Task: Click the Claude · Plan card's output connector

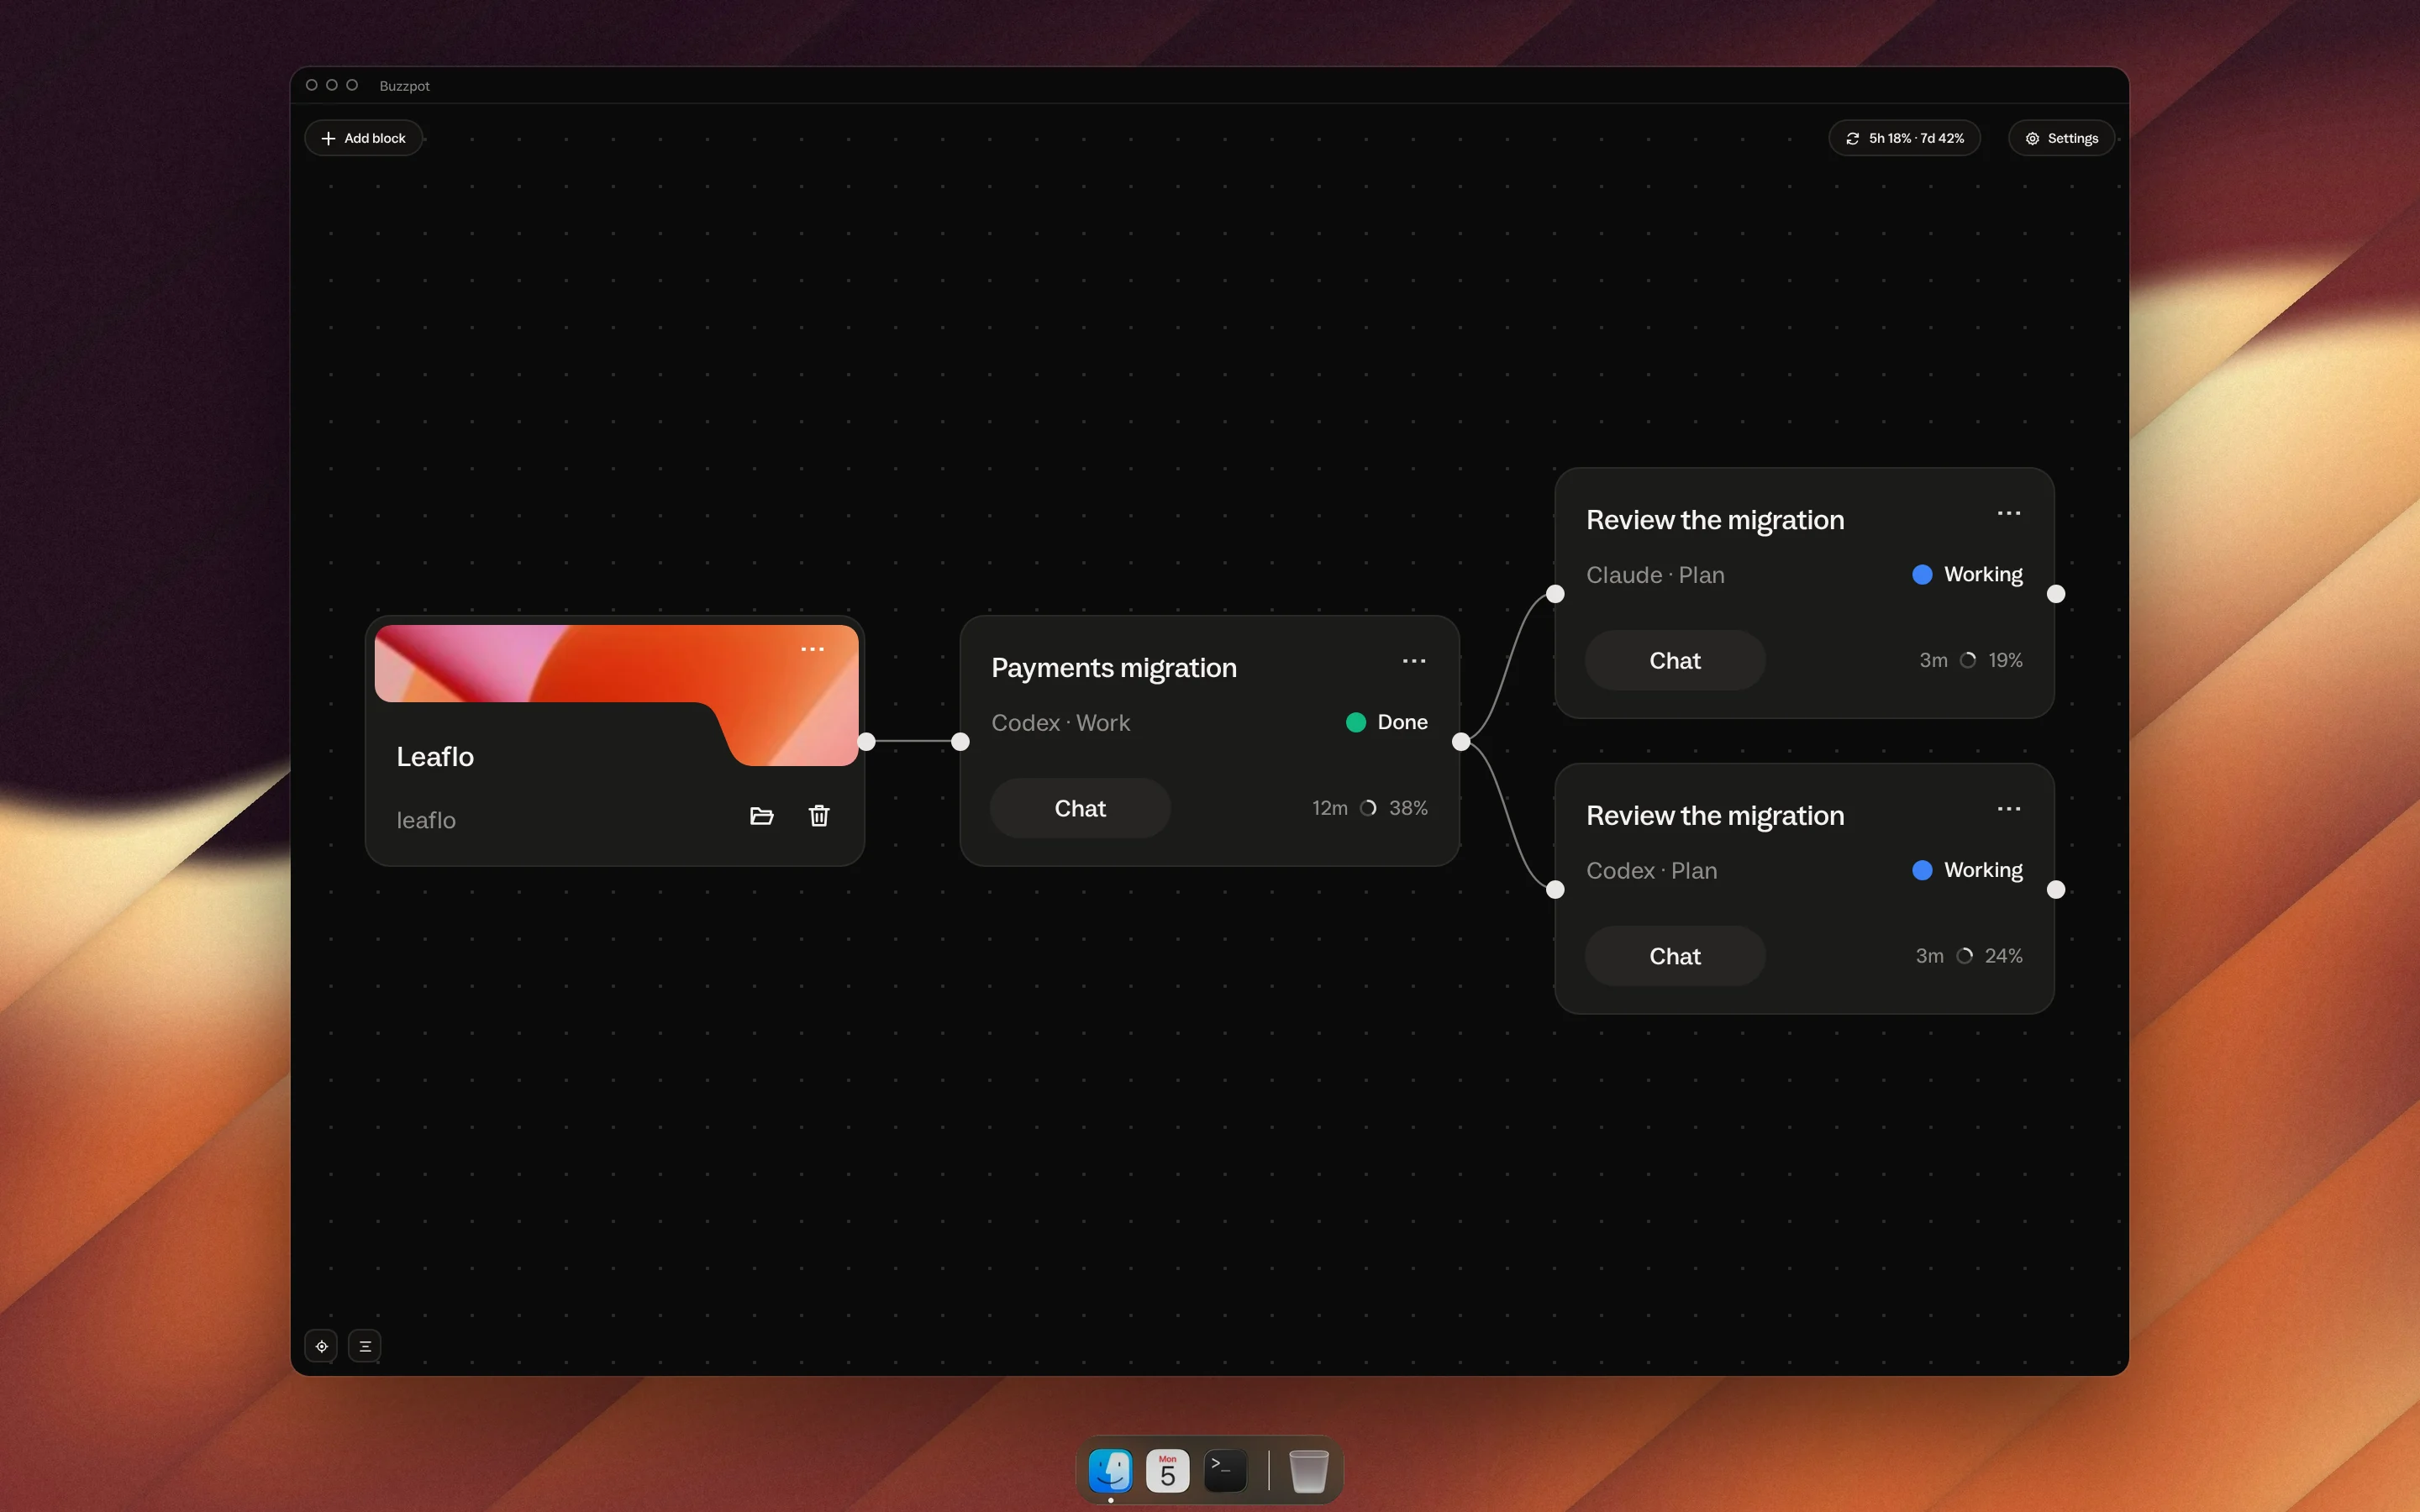Action: pos(2056,594)
